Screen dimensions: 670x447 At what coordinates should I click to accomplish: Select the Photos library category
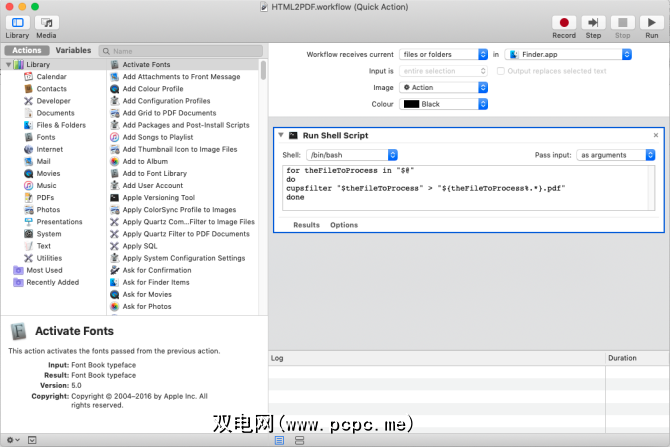click(48, 209)
